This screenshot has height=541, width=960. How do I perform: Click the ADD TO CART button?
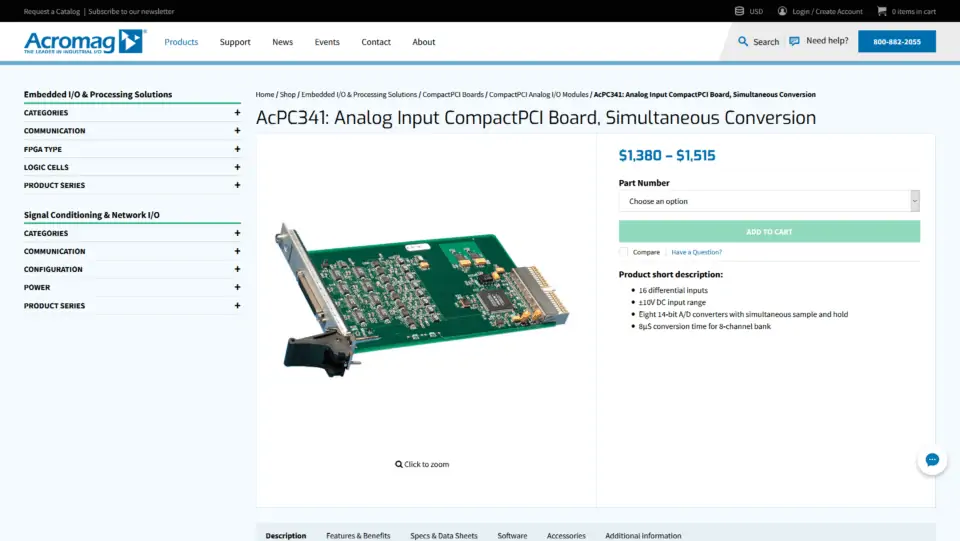pyautogui.click(x=769, y=232)
